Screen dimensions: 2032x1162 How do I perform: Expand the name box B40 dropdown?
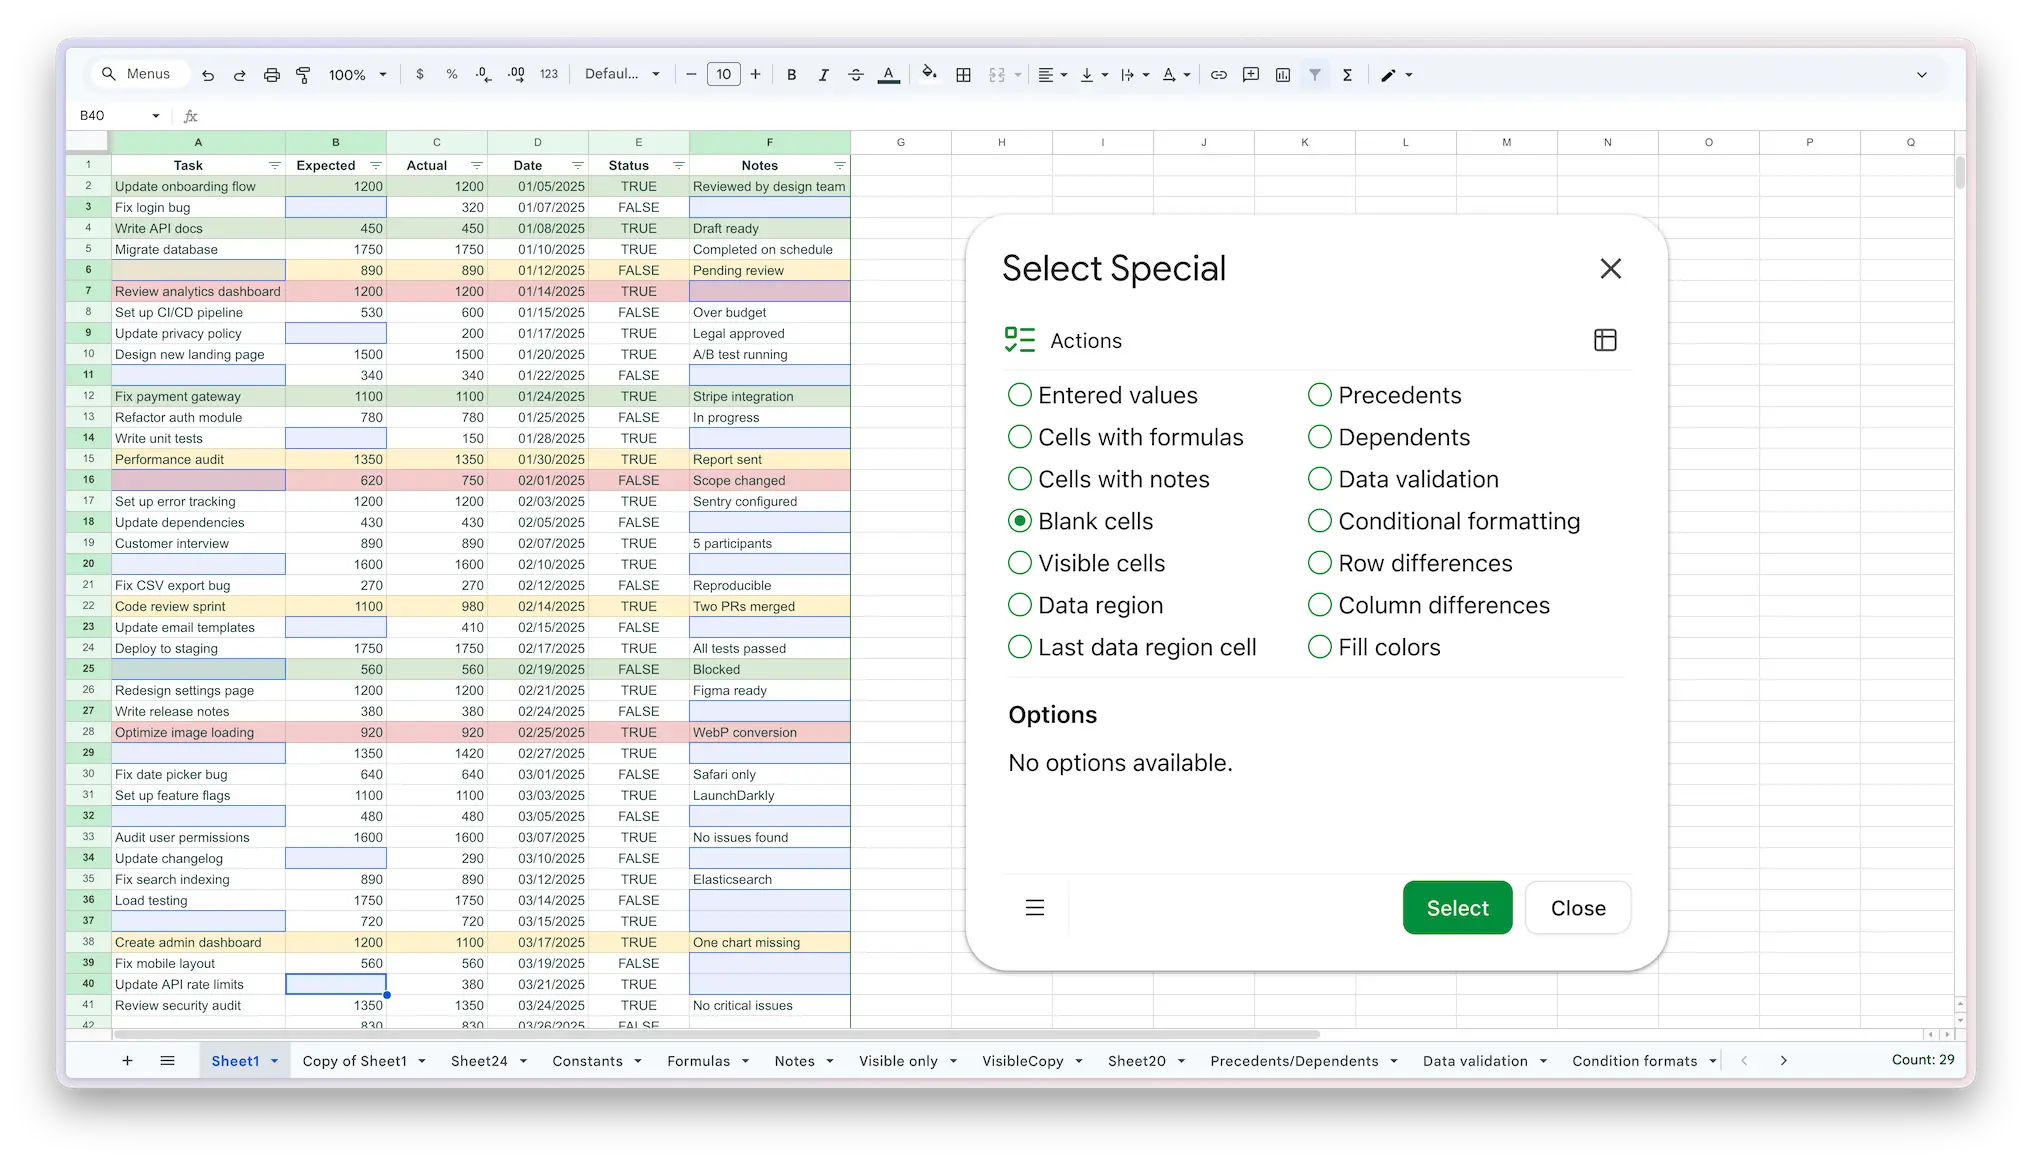pos(156,116)
